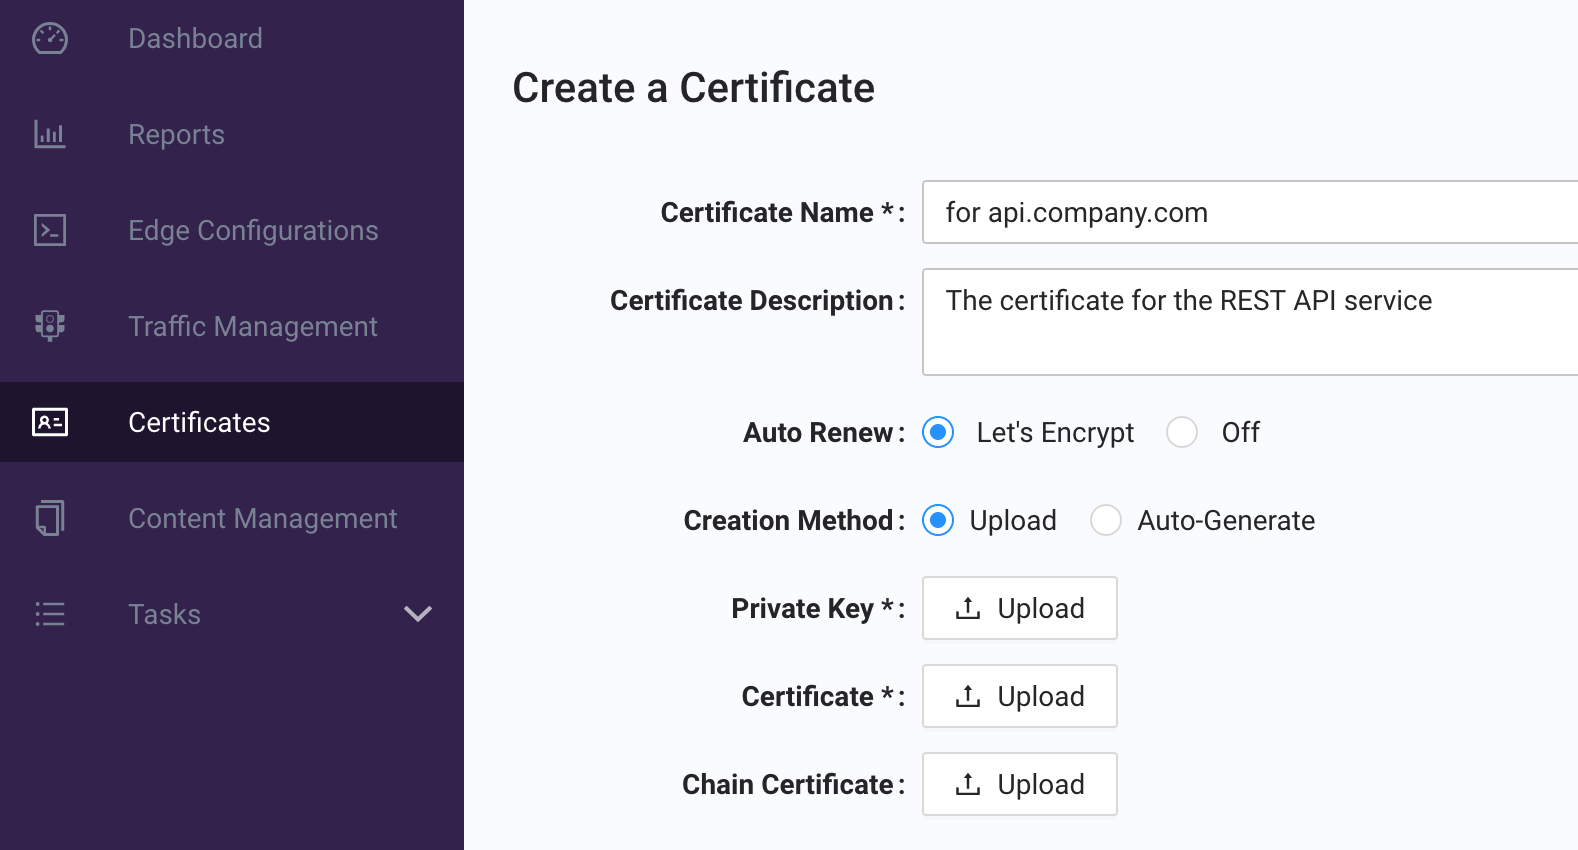Click the Chain Certificate label

click(793, 784)
